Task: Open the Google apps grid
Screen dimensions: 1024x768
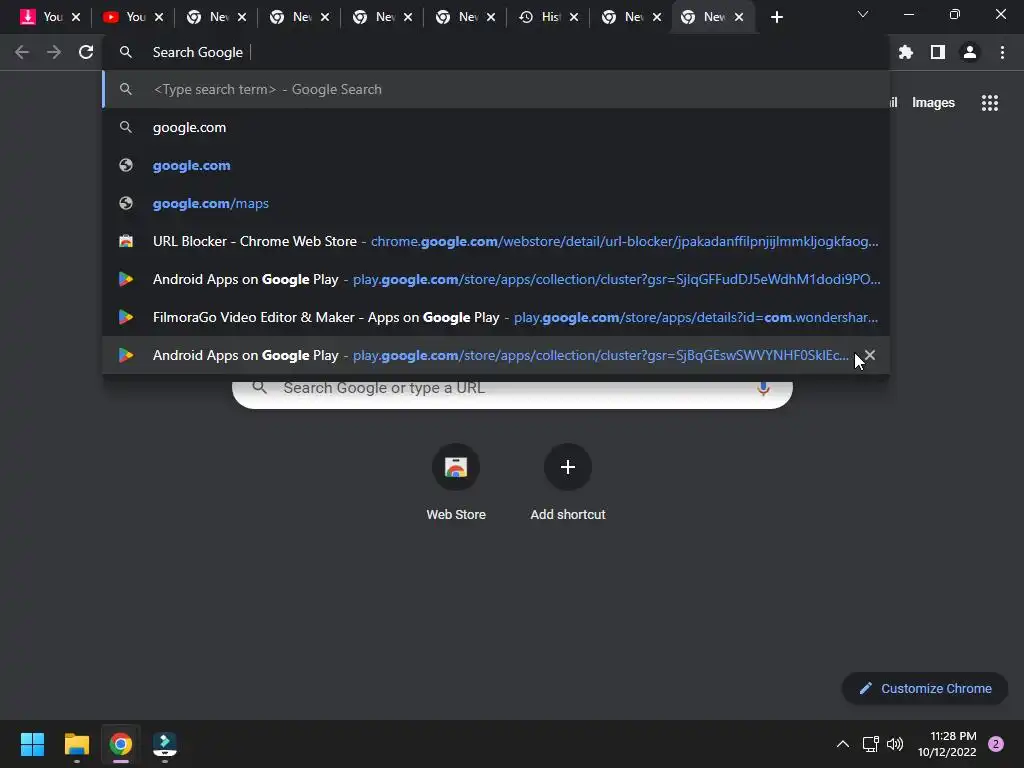Action: point(989,103)
